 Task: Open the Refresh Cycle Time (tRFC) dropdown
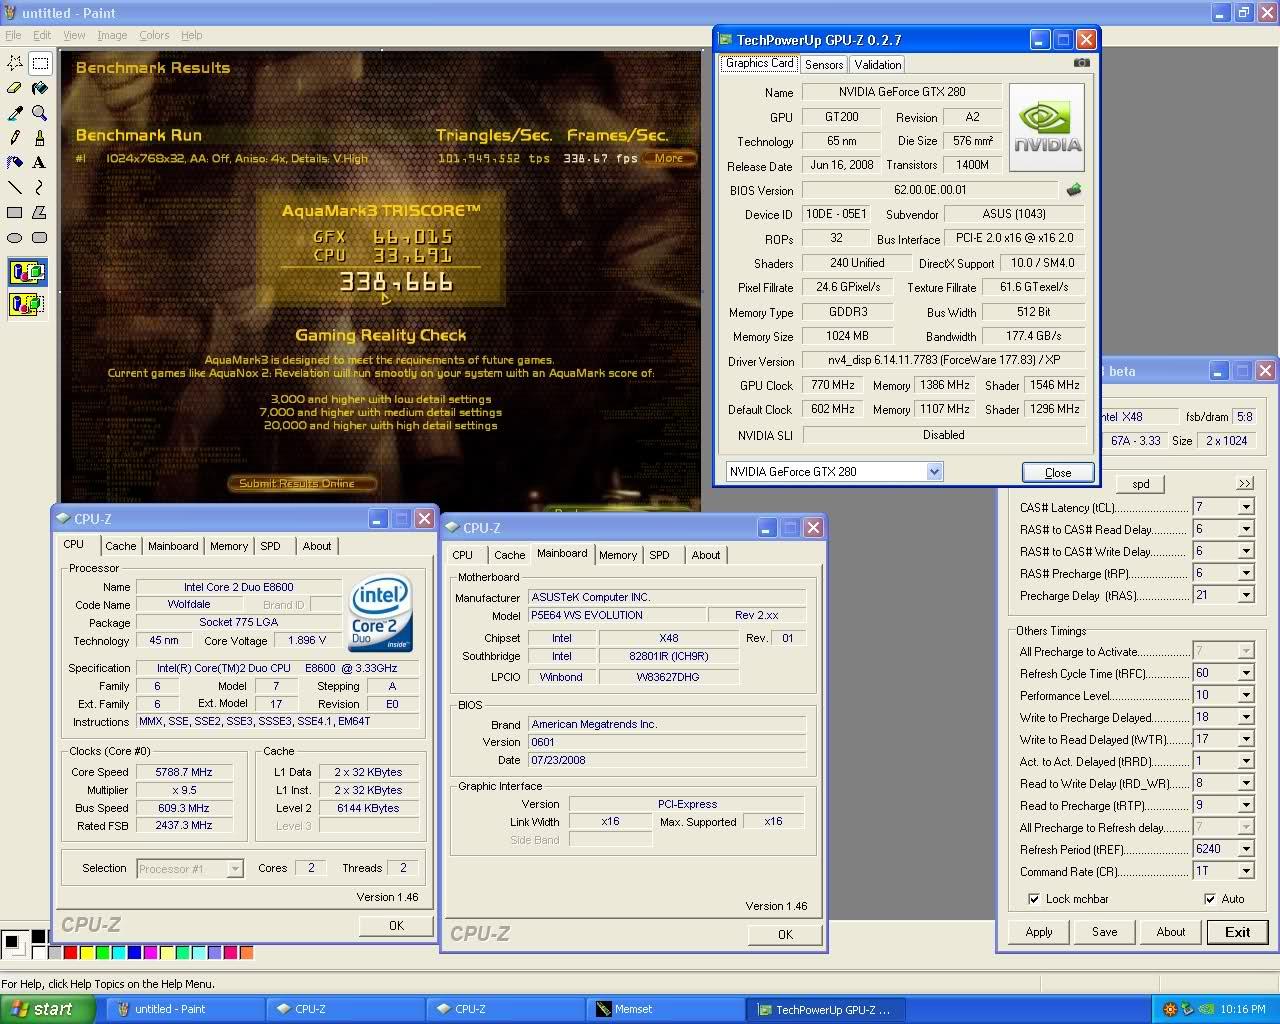(x=1246, y=673)
